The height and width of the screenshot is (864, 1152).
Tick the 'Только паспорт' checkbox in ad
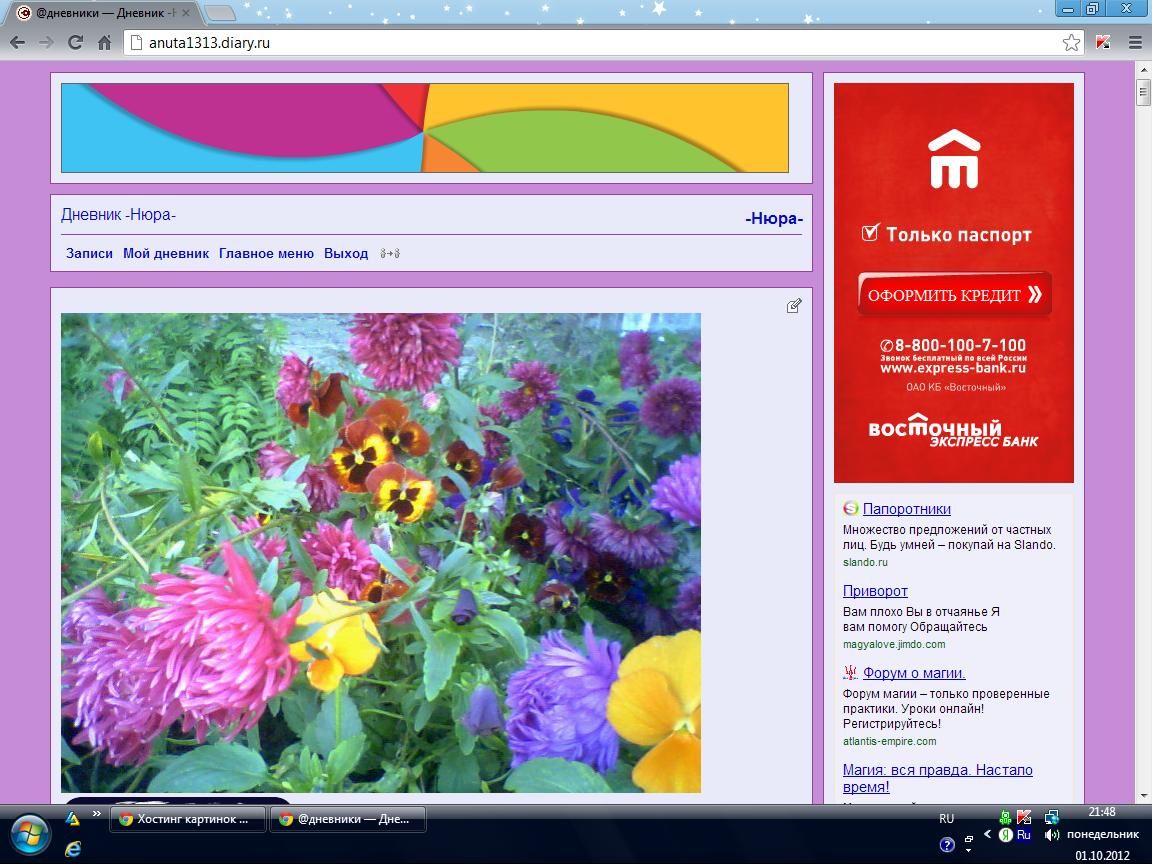point(870,233)
